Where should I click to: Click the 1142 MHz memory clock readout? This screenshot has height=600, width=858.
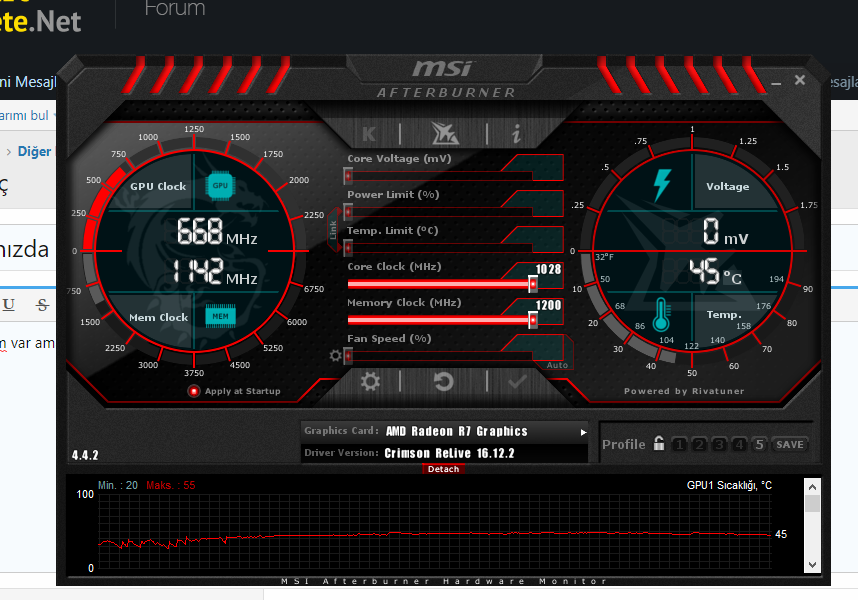[214, 271]
